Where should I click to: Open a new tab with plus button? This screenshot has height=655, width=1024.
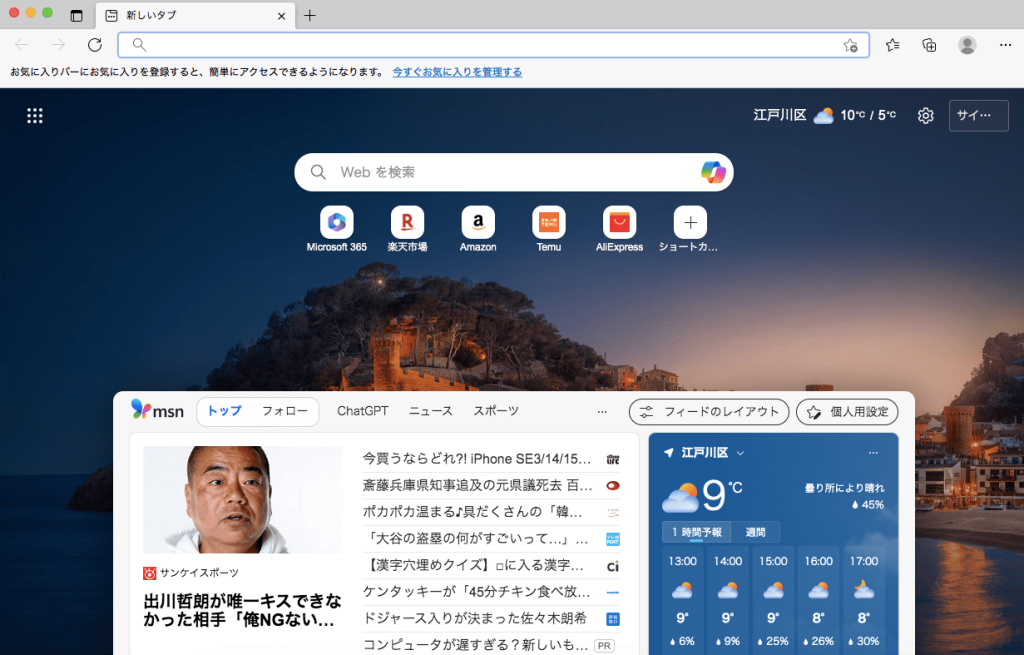click(310, 15)
